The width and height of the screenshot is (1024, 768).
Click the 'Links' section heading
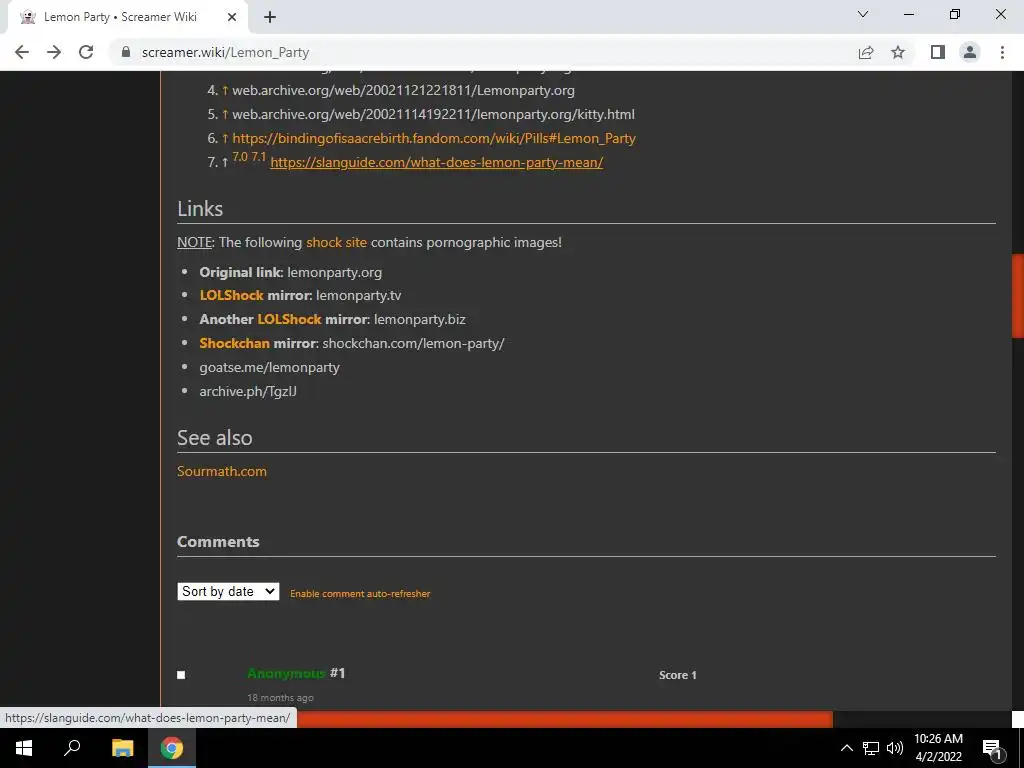(x=200, y=208)
